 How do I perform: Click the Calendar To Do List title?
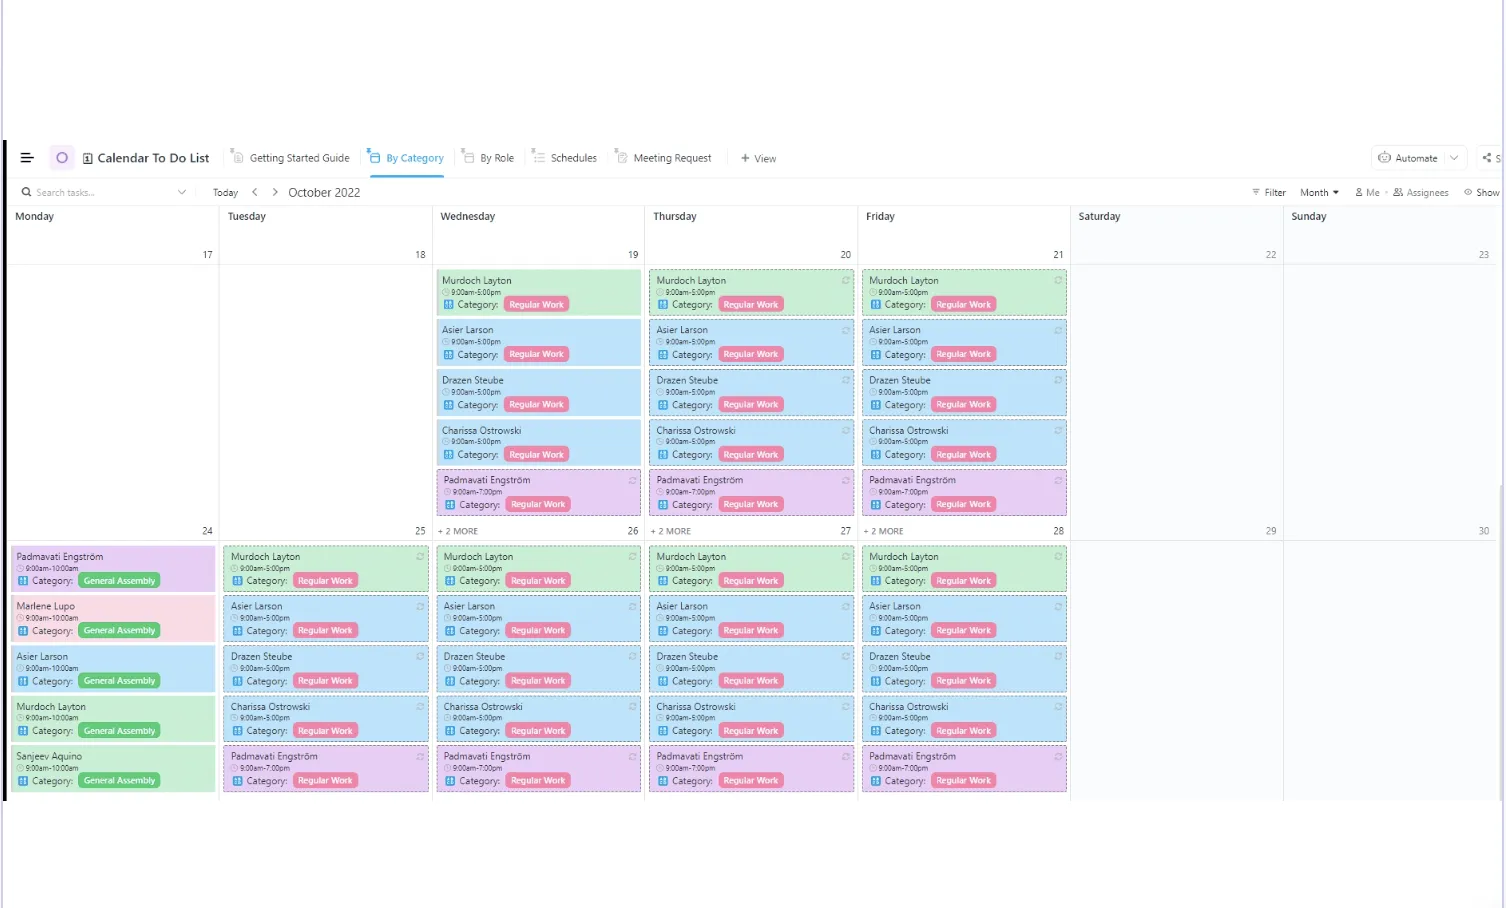[153, 158]
